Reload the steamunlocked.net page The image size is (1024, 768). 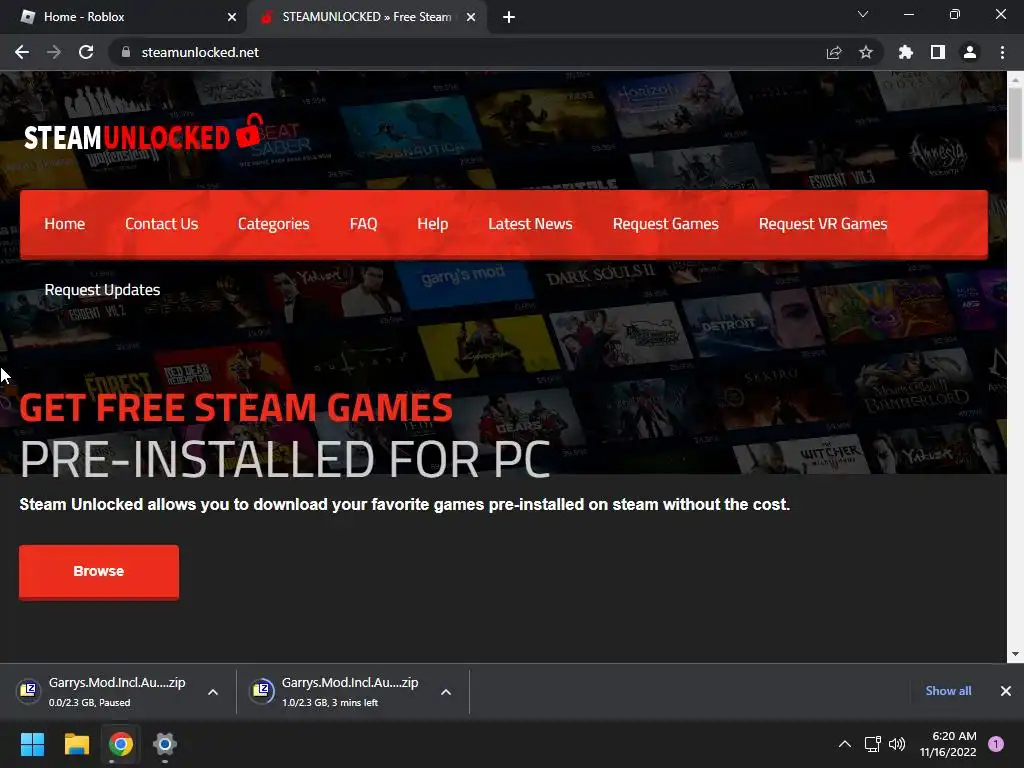(86, 52)
